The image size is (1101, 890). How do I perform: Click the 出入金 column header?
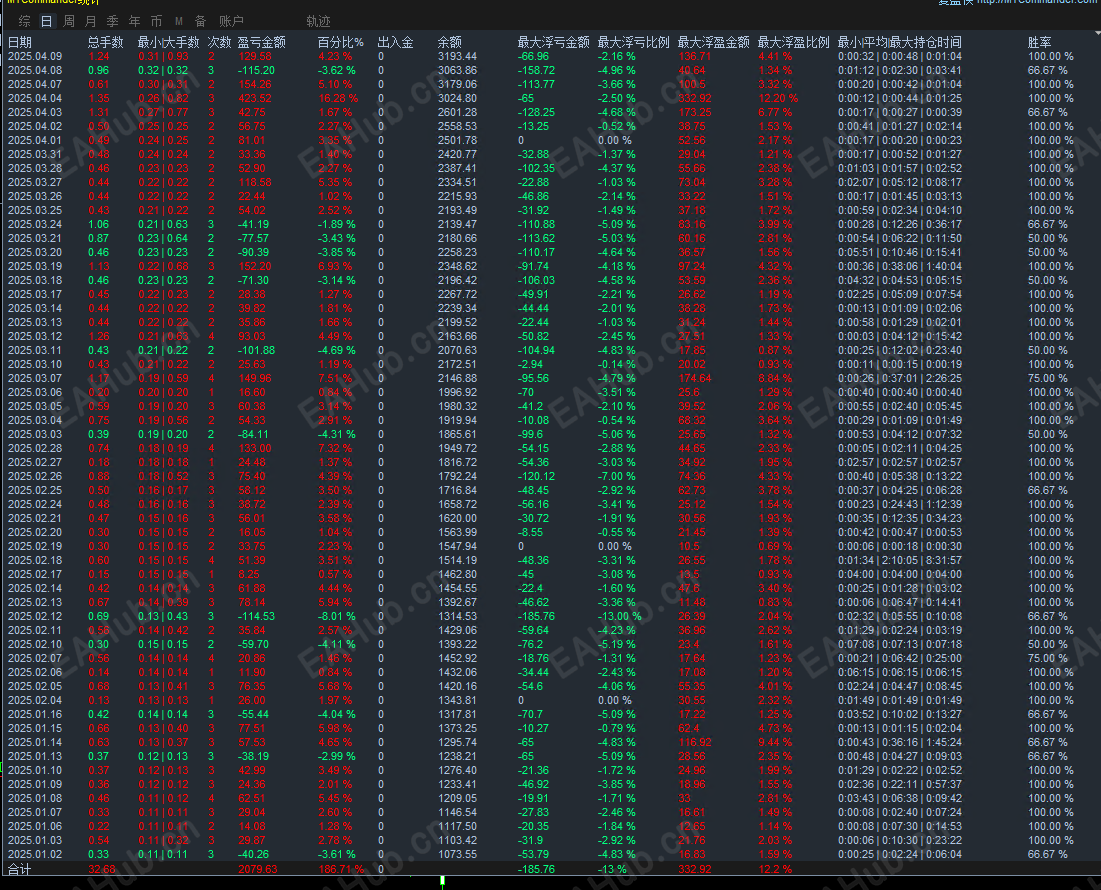click(x=395, y=42)
